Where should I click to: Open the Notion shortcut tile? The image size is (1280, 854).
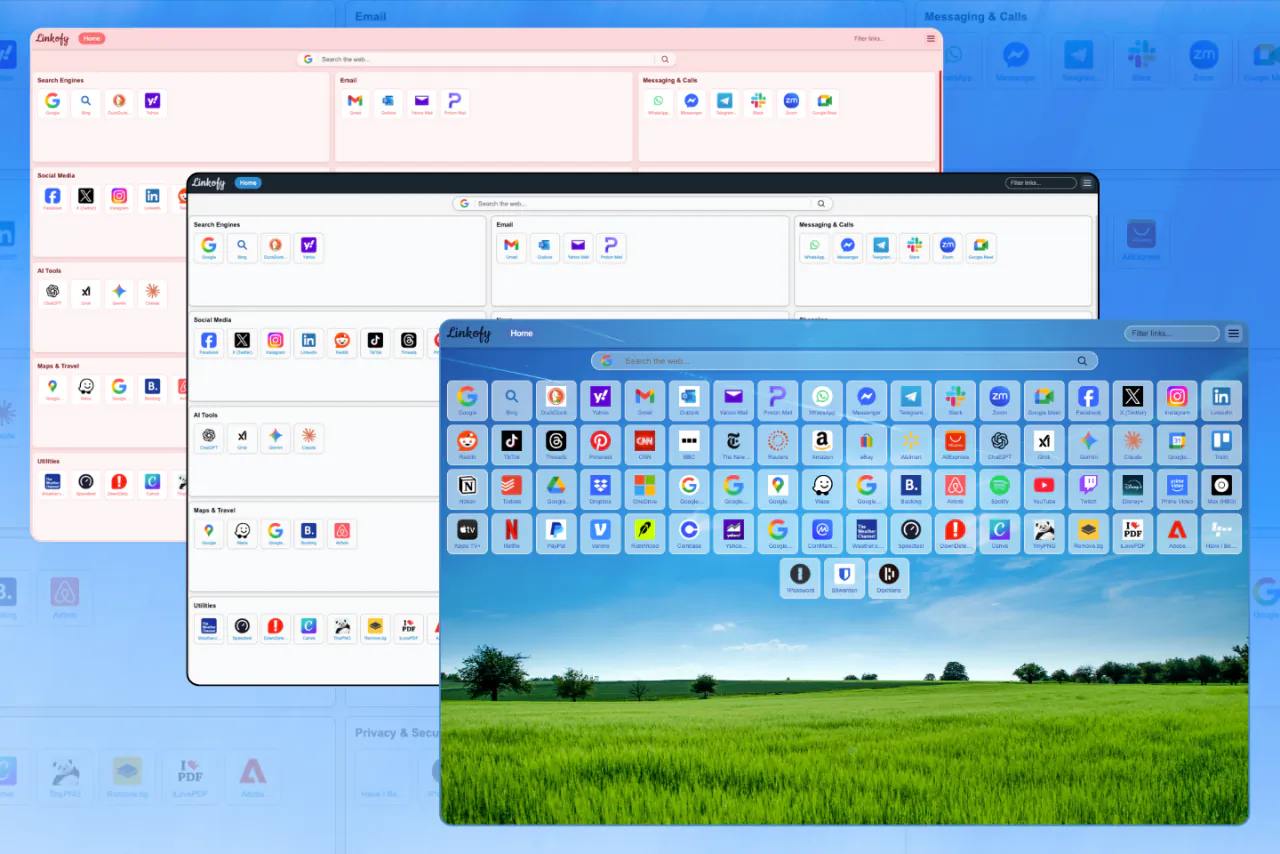[x=467, y=488]
